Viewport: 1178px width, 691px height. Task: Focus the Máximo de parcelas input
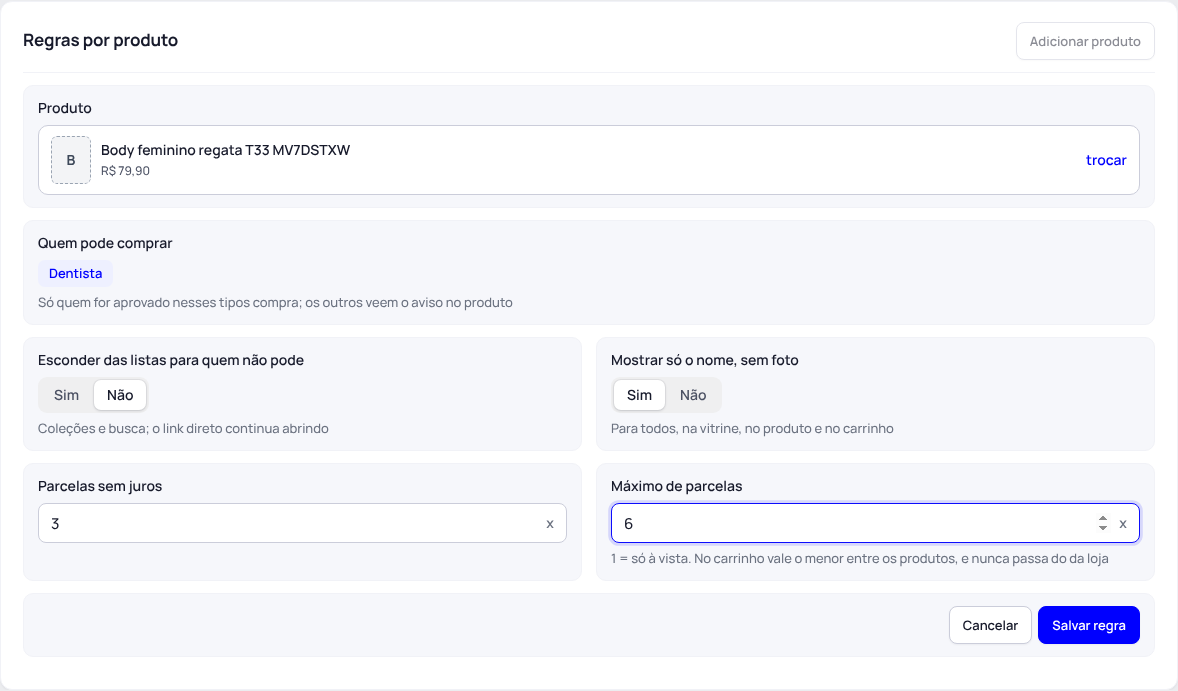click(x=875, y=523)
